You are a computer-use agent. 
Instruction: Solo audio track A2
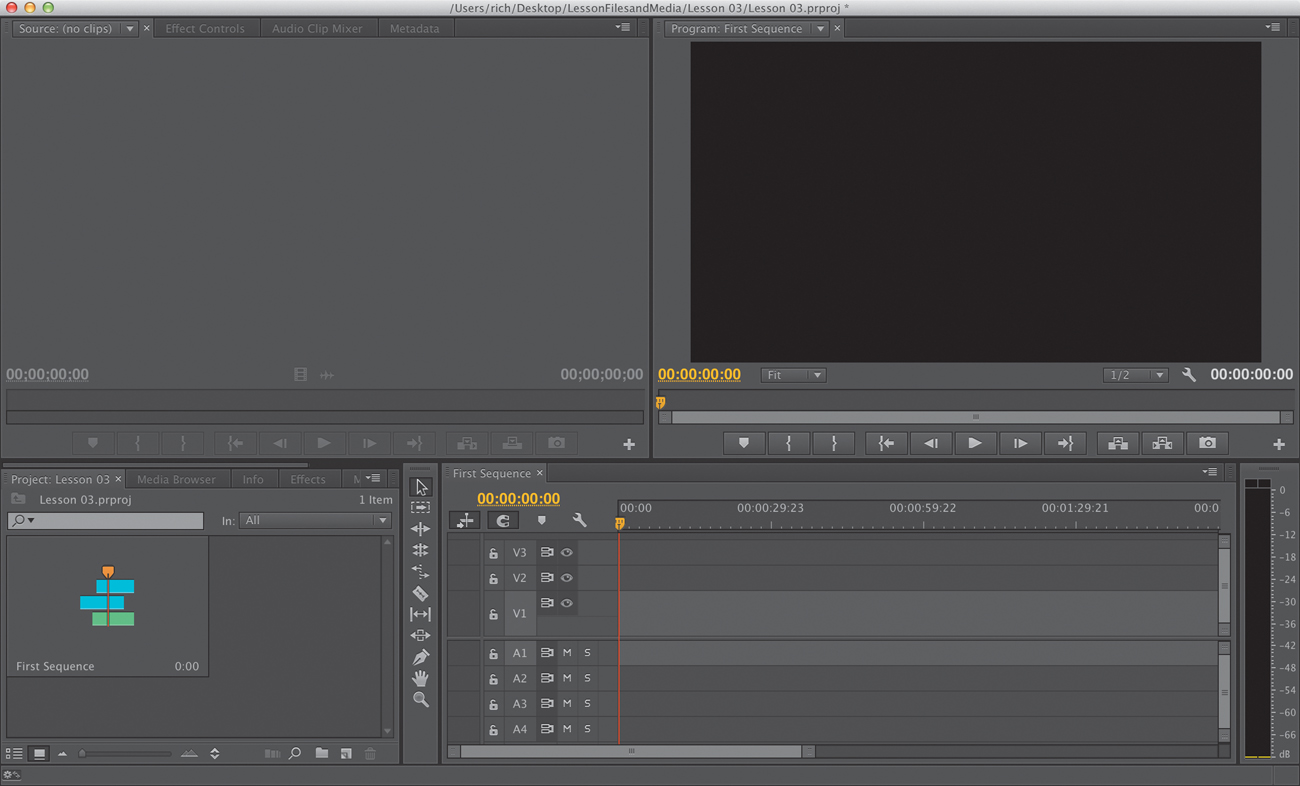point(587,678)
